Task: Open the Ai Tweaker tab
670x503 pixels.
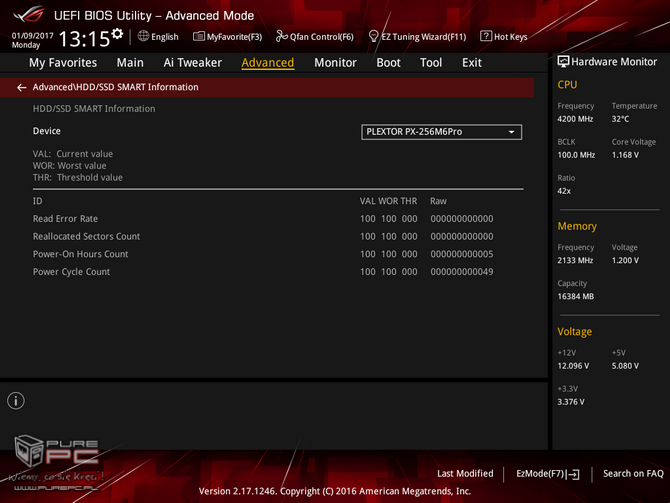Action: [x=192, y=62]
